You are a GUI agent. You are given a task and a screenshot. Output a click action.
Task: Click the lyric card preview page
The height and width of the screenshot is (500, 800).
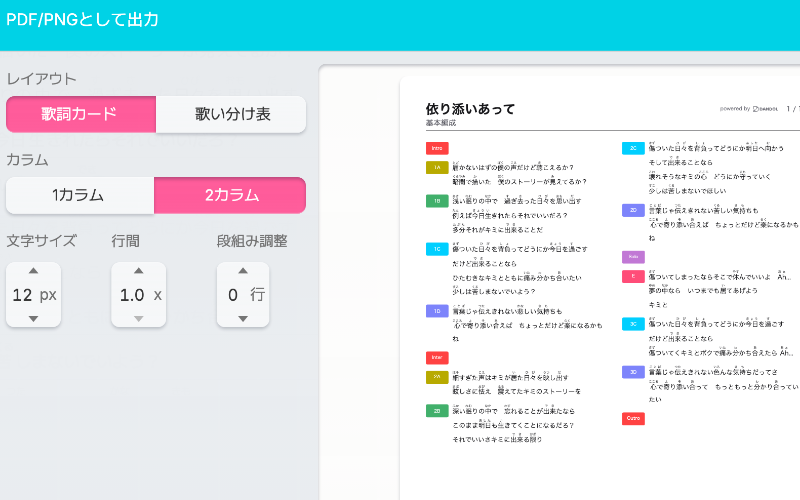[x=600, y=288]
